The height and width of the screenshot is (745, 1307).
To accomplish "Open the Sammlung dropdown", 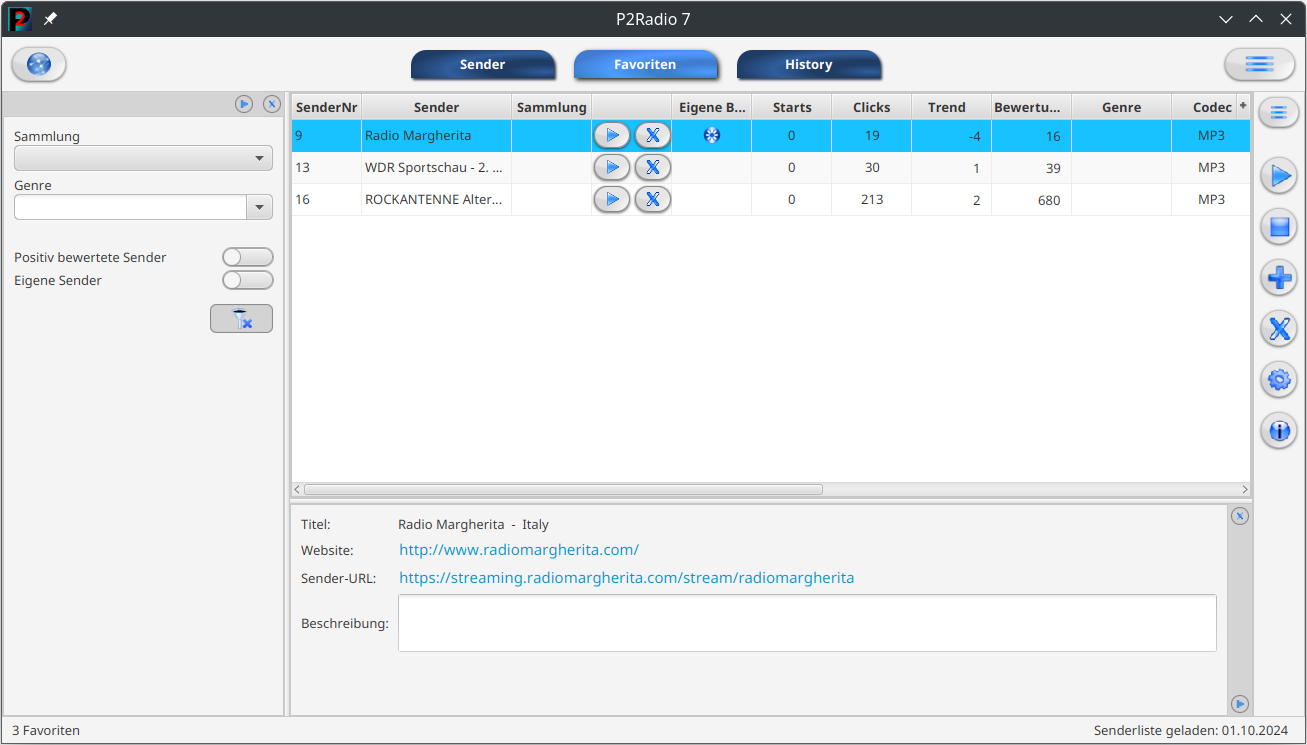I will (143, 158).
